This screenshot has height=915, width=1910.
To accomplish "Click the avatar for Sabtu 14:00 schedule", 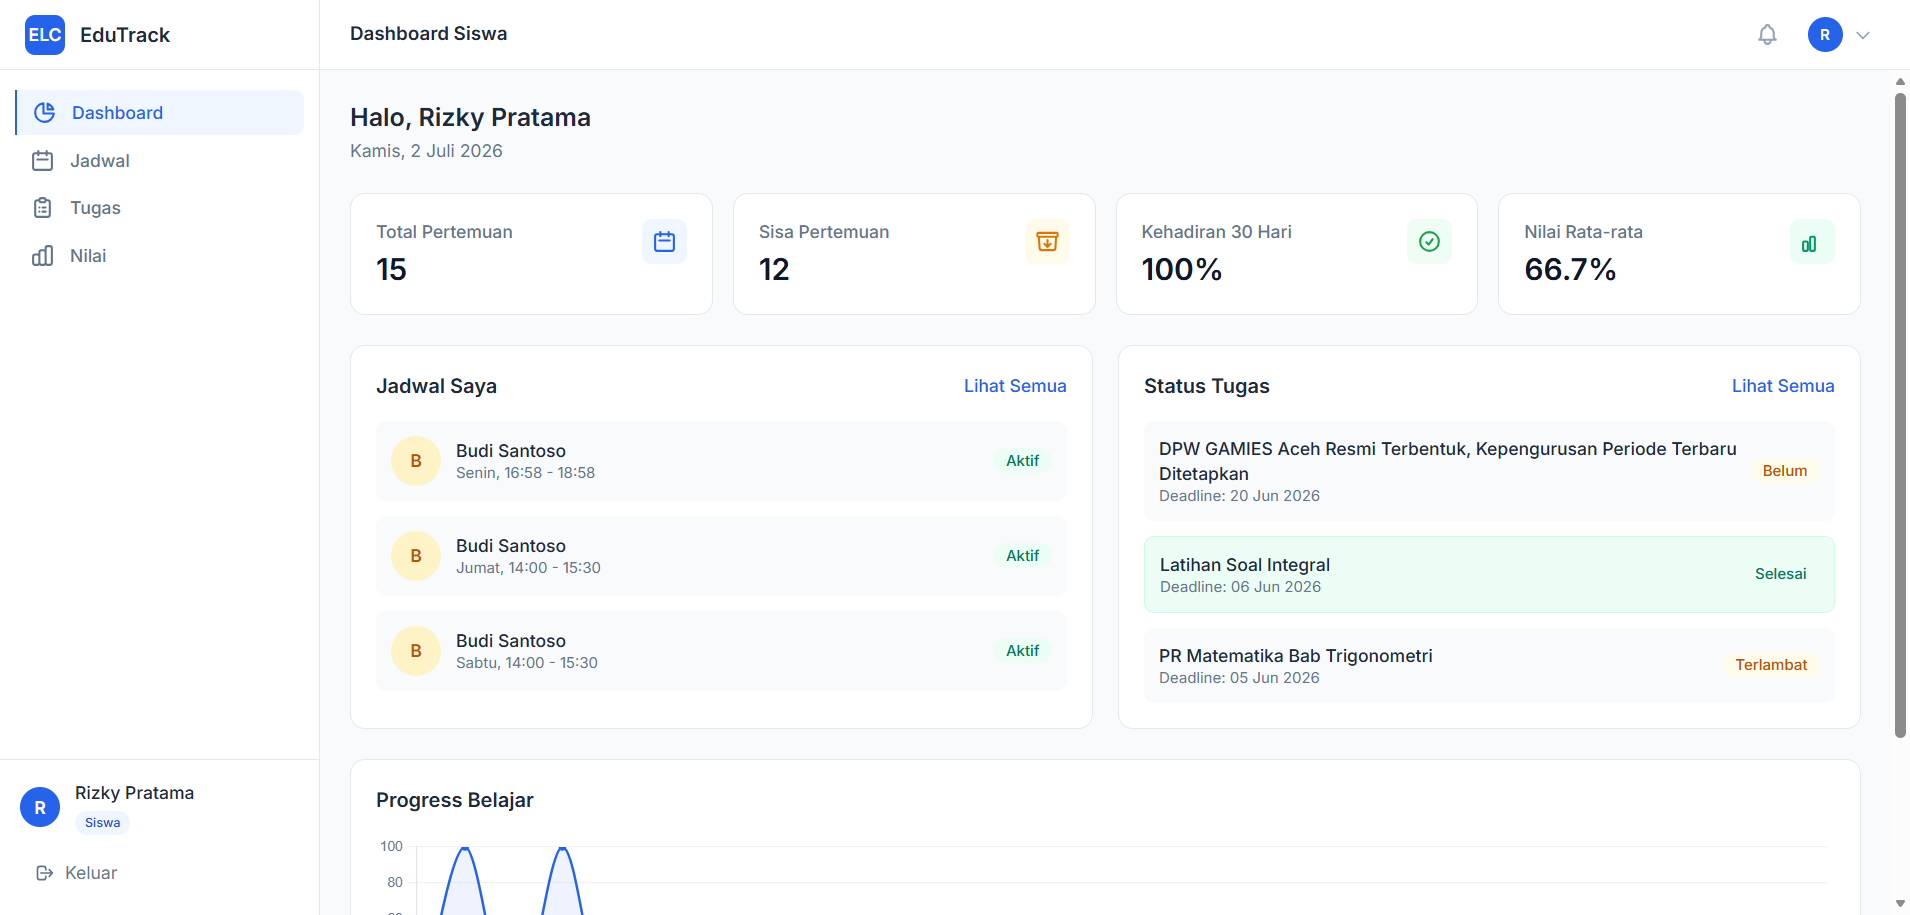I will click(x=416, y=651).
